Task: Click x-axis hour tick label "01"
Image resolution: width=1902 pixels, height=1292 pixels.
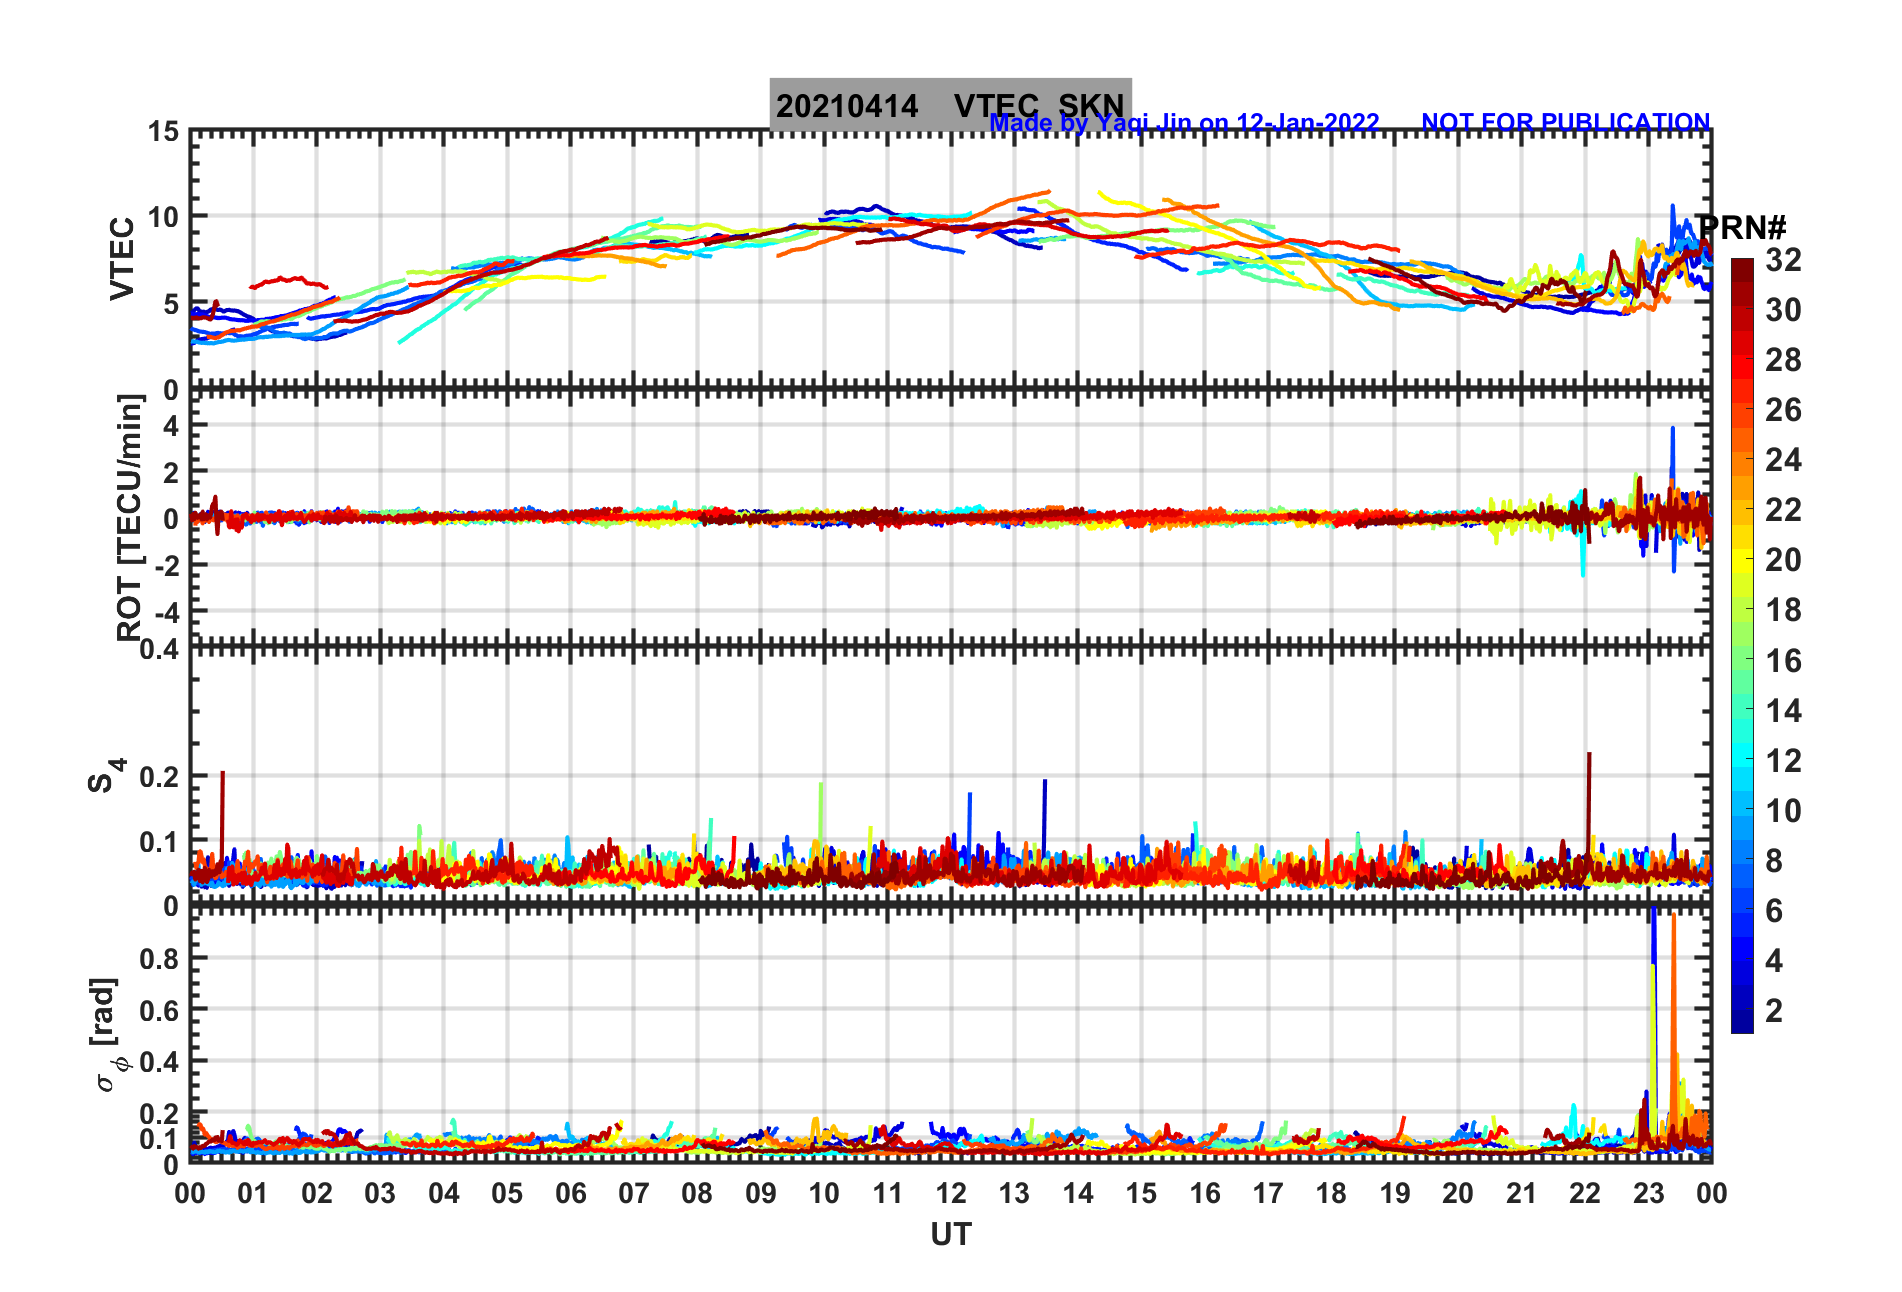Action: (253, 1193)
